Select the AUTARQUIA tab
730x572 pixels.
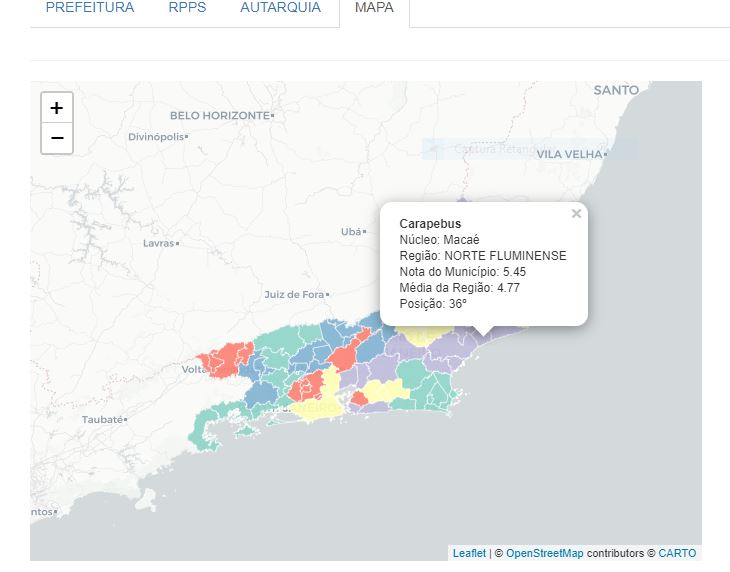pos(280,8)
